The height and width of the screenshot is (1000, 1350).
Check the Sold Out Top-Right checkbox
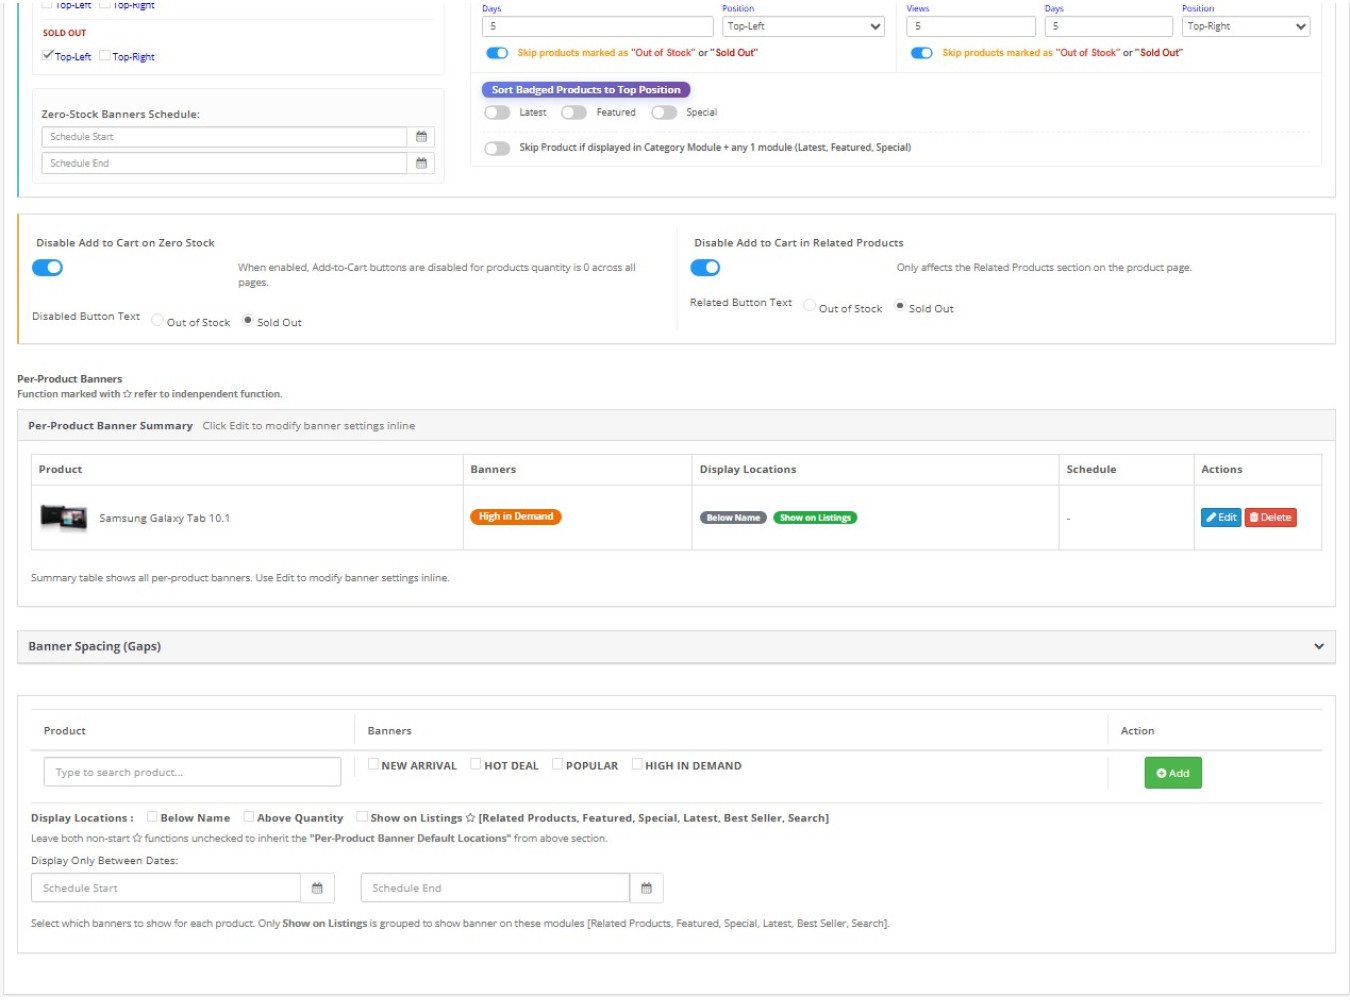pyautogui.click(x=105, y=56)
